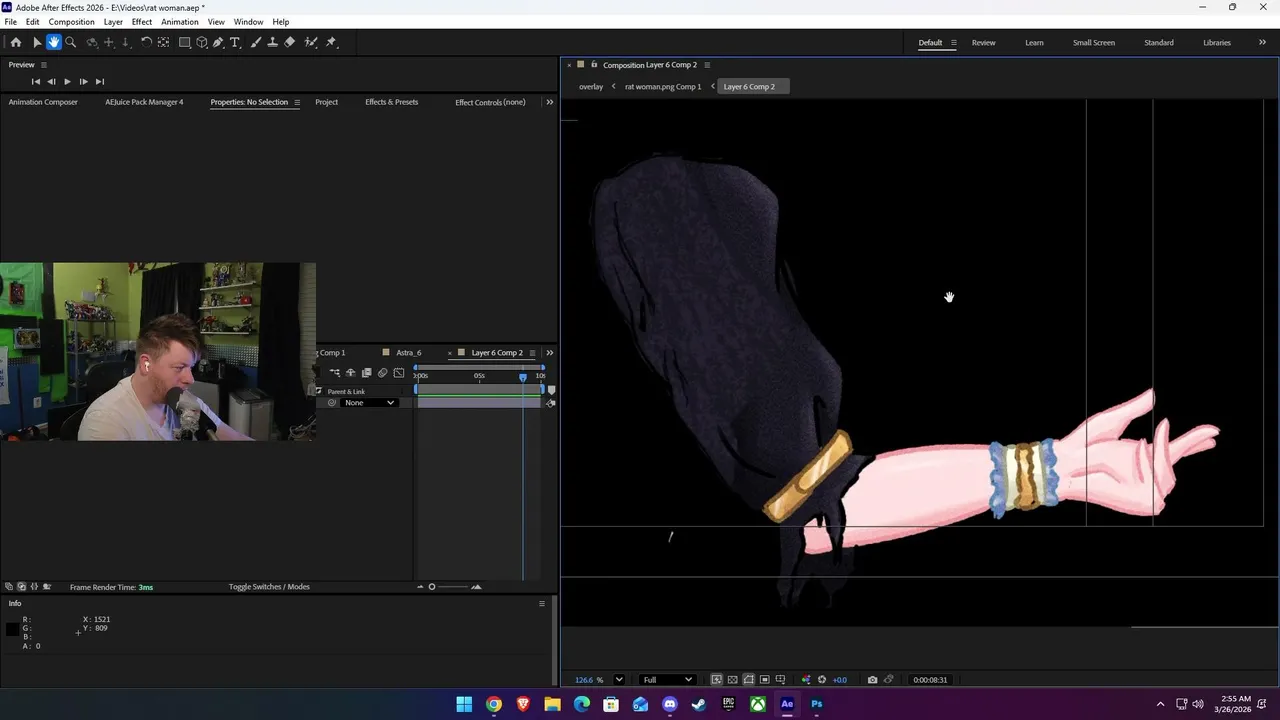Viewport: 1280px width, 720px height.
Task: Select the Puppet Pin tool
Action: point(331,42)
